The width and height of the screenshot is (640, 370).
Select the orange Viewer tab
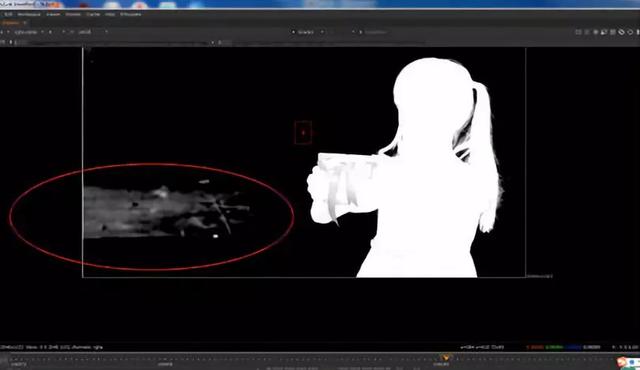(x=11, y=23)
